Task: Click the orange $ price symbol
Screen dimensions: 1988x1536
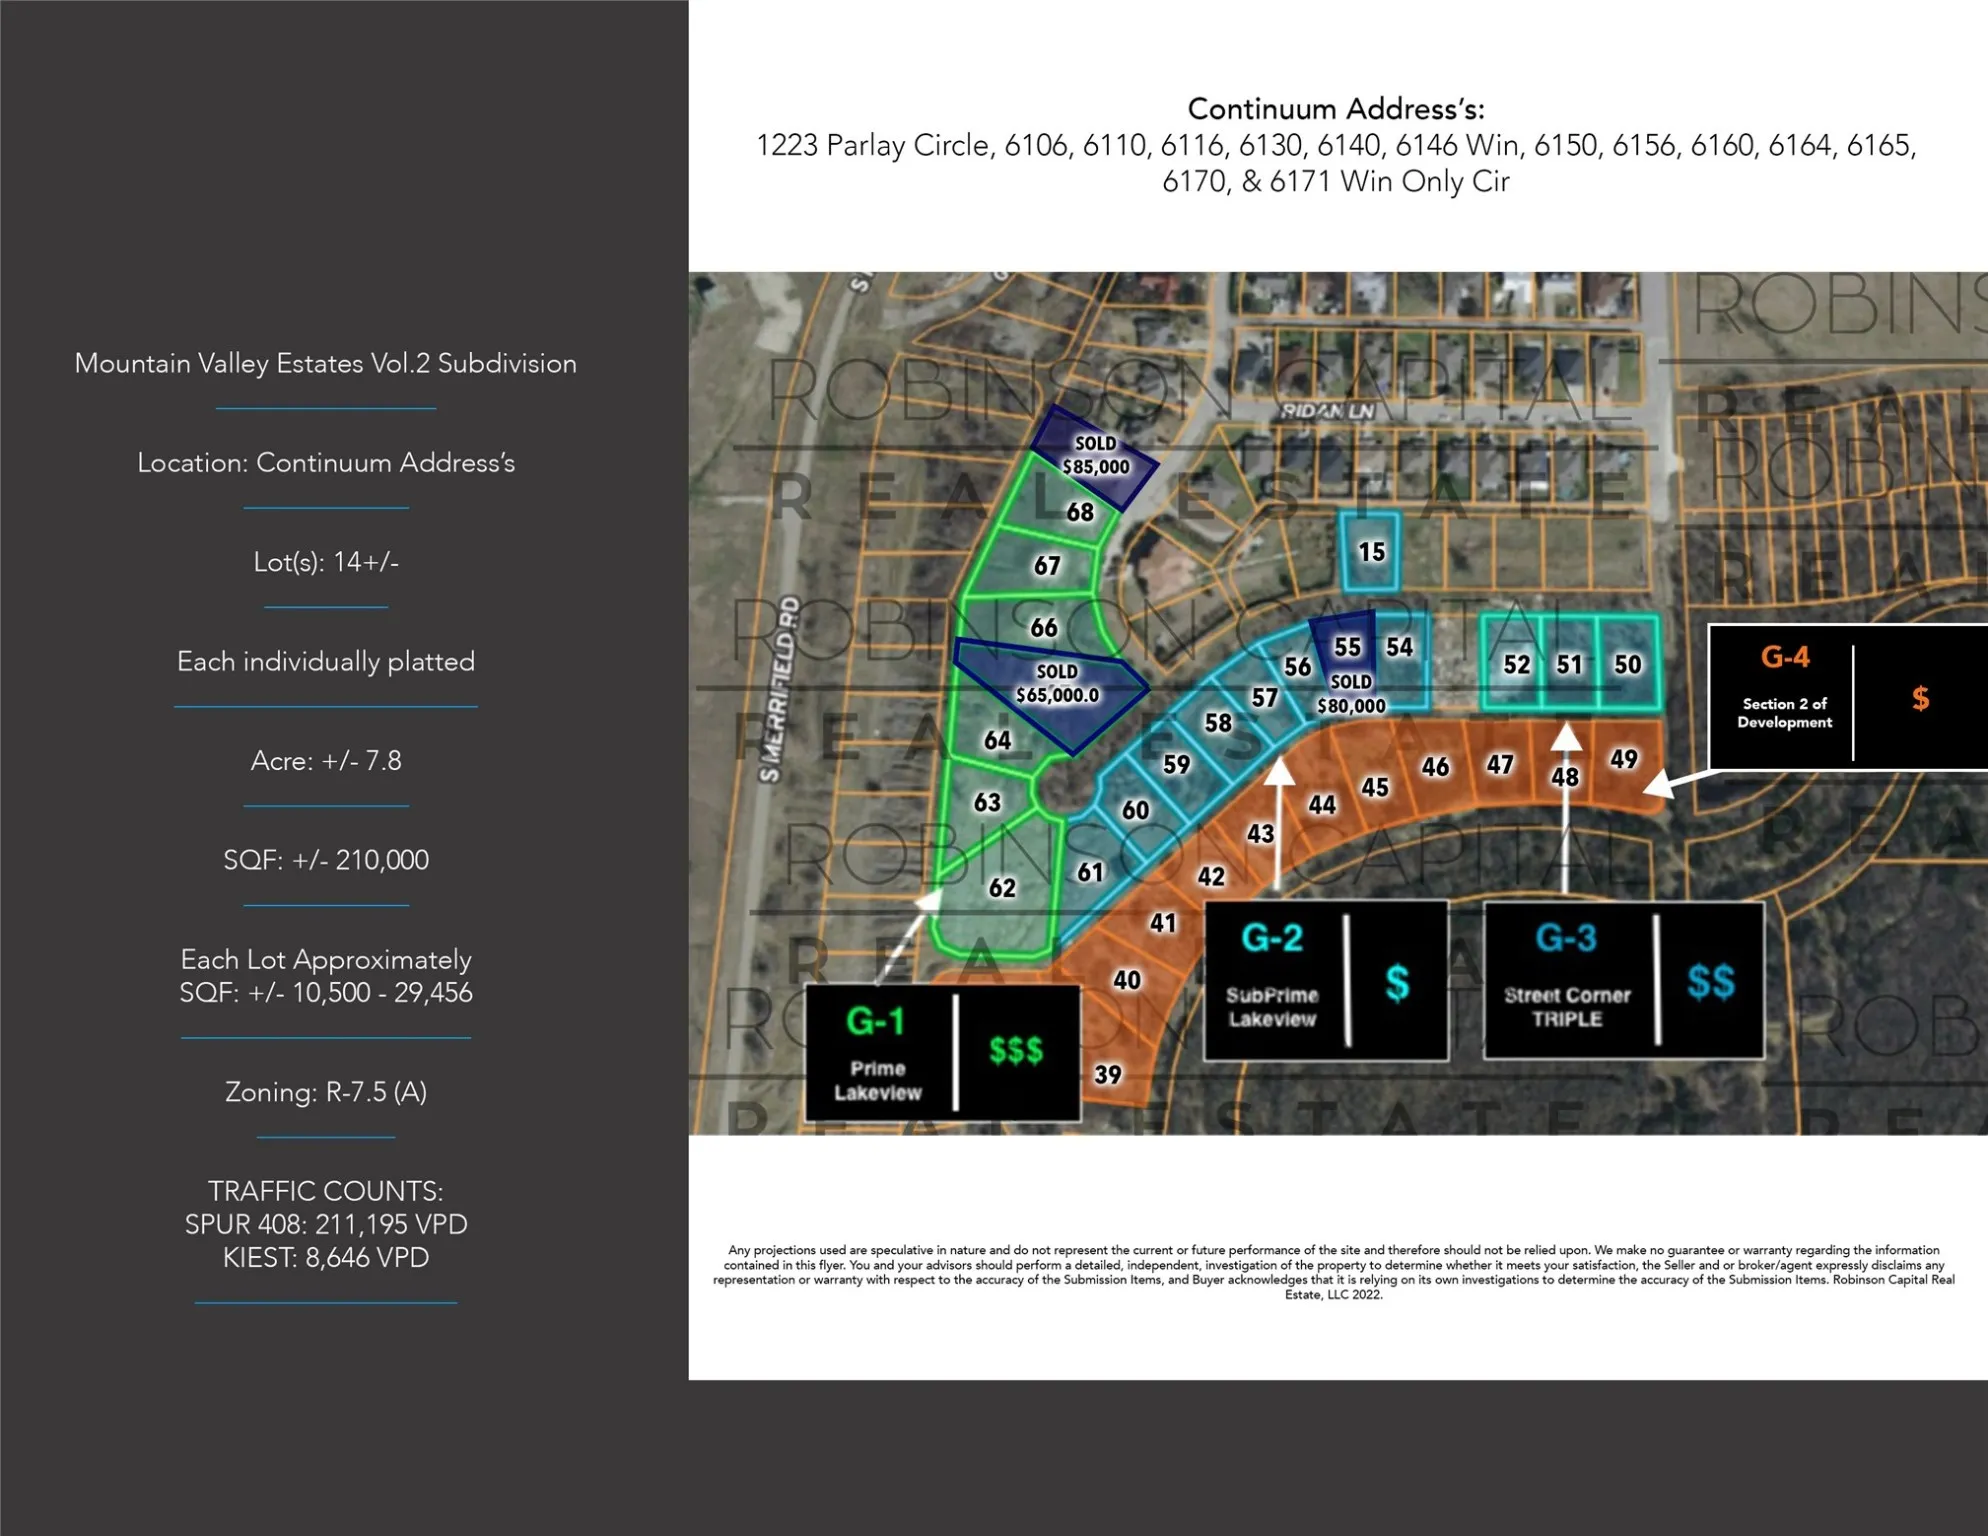Action: (x=1920, y=698)
